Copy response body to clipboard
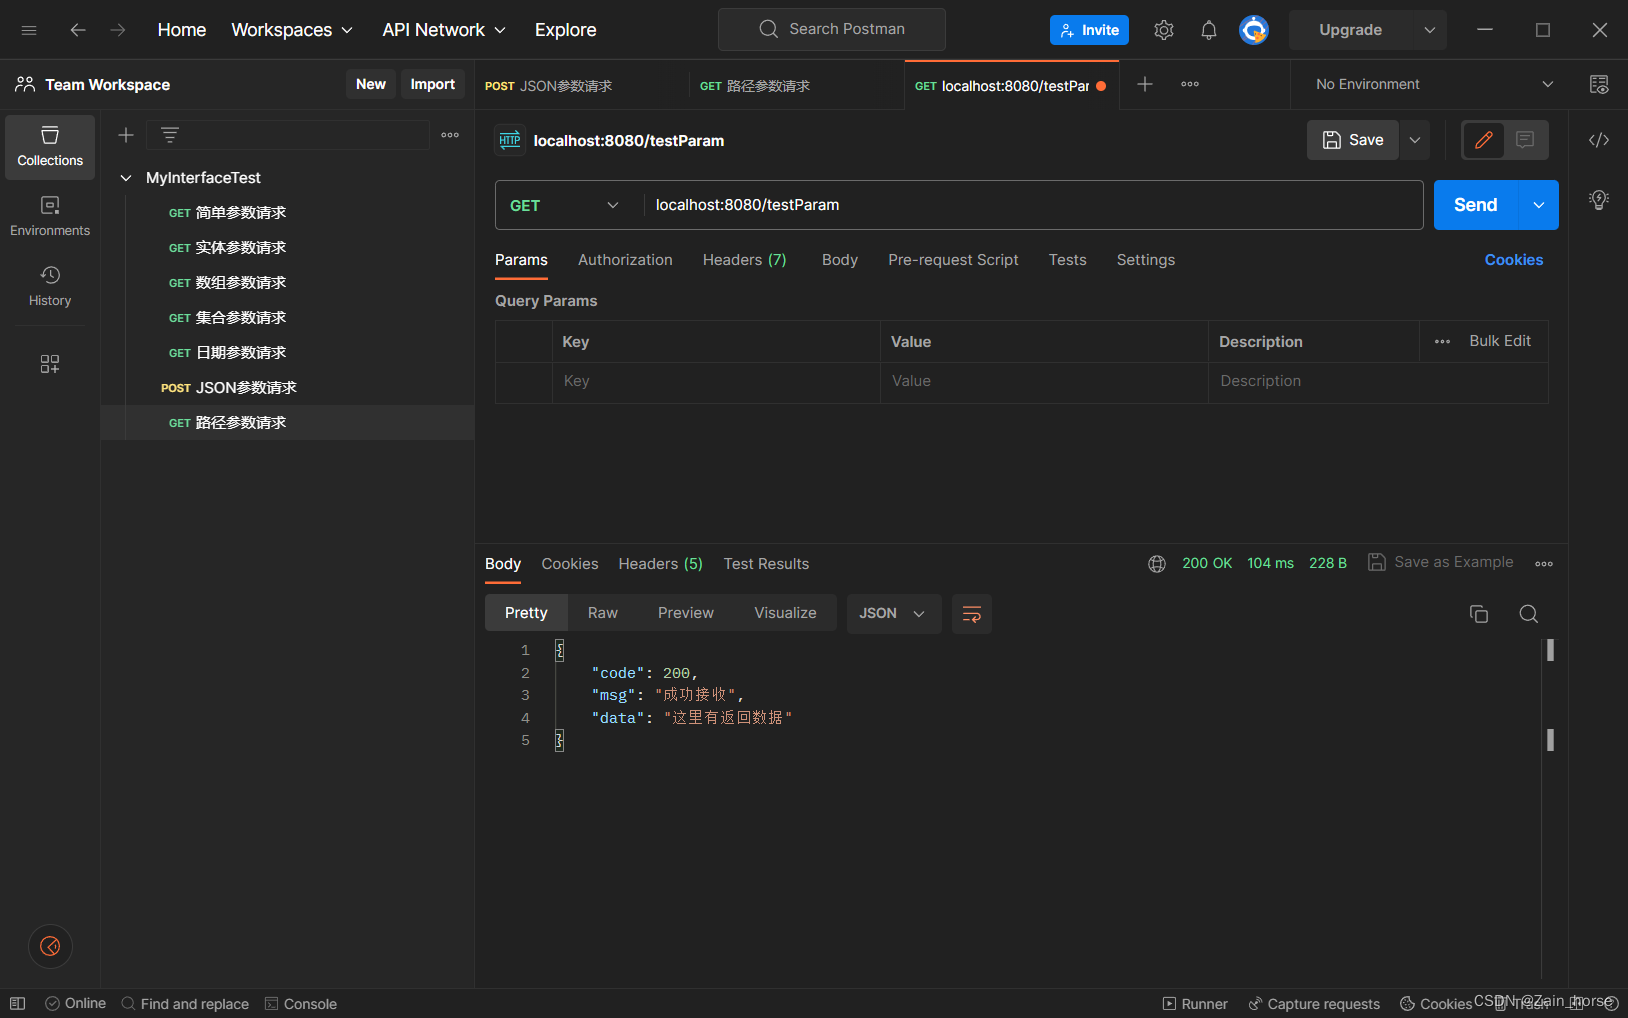Image resolution: width=1628 pixels, height=1018 pixels. click(x=1479, y=614)
